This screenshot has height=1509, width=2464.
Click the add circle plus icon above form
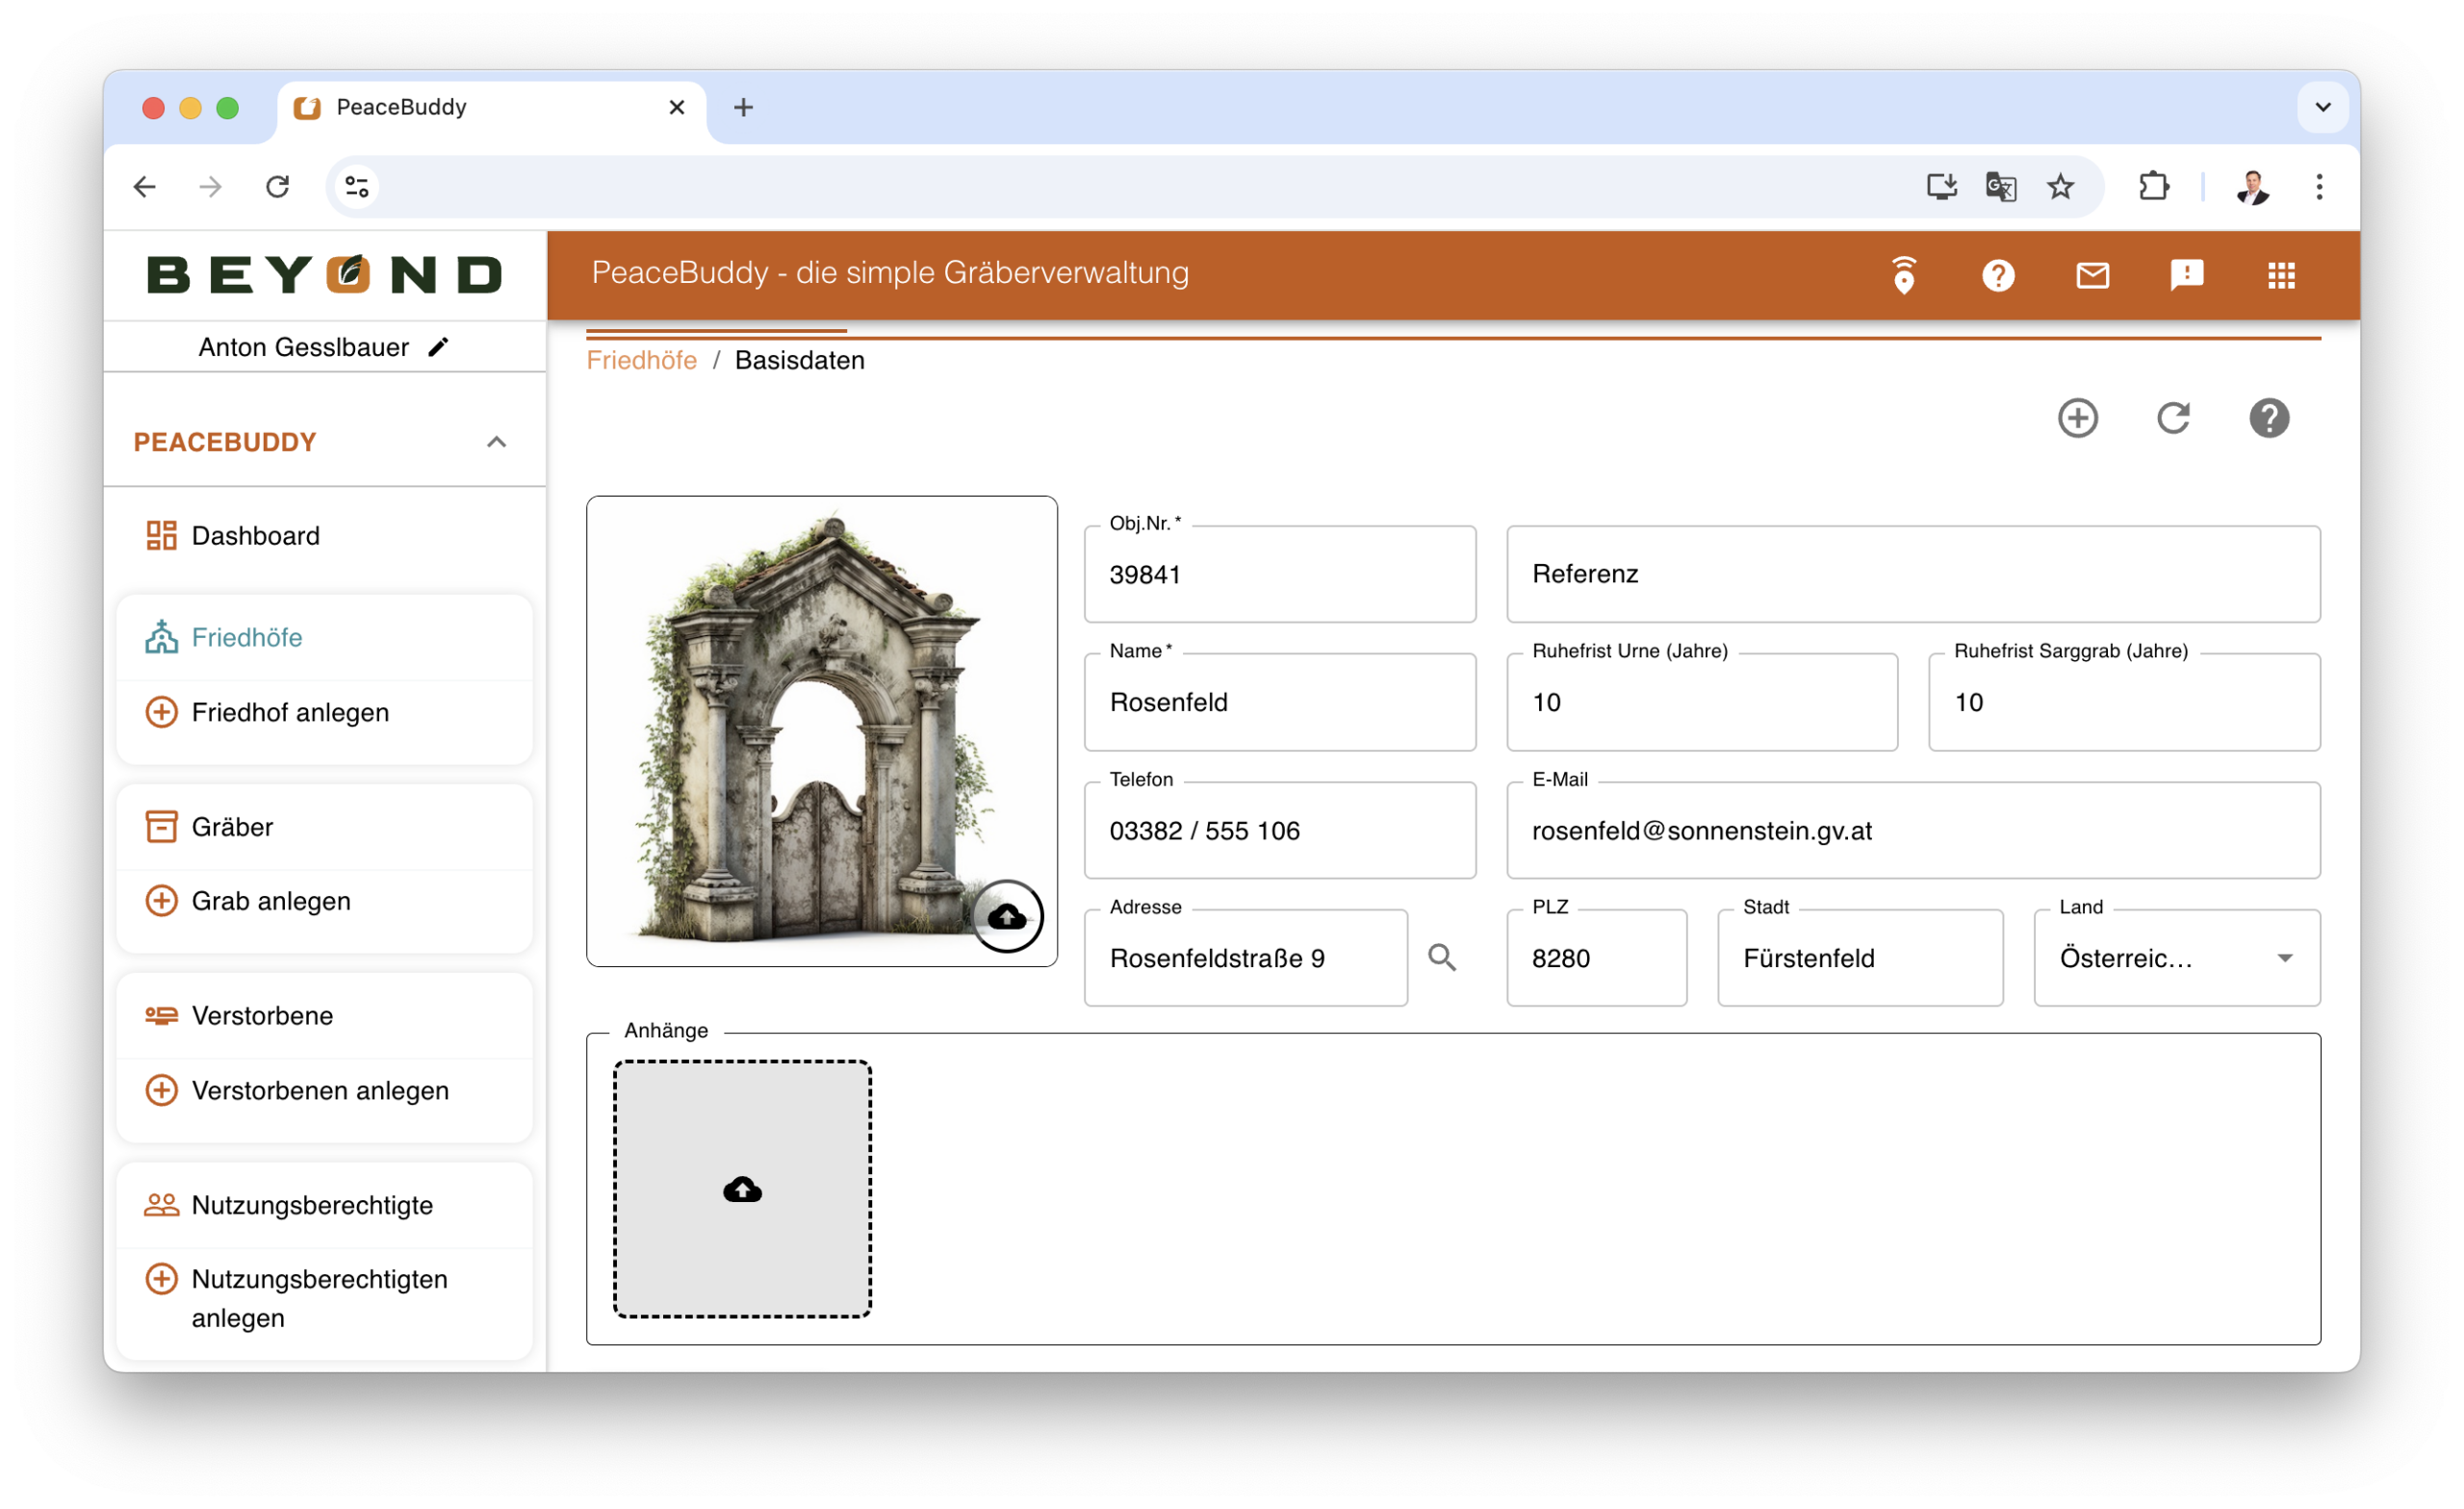[2077, 418]
